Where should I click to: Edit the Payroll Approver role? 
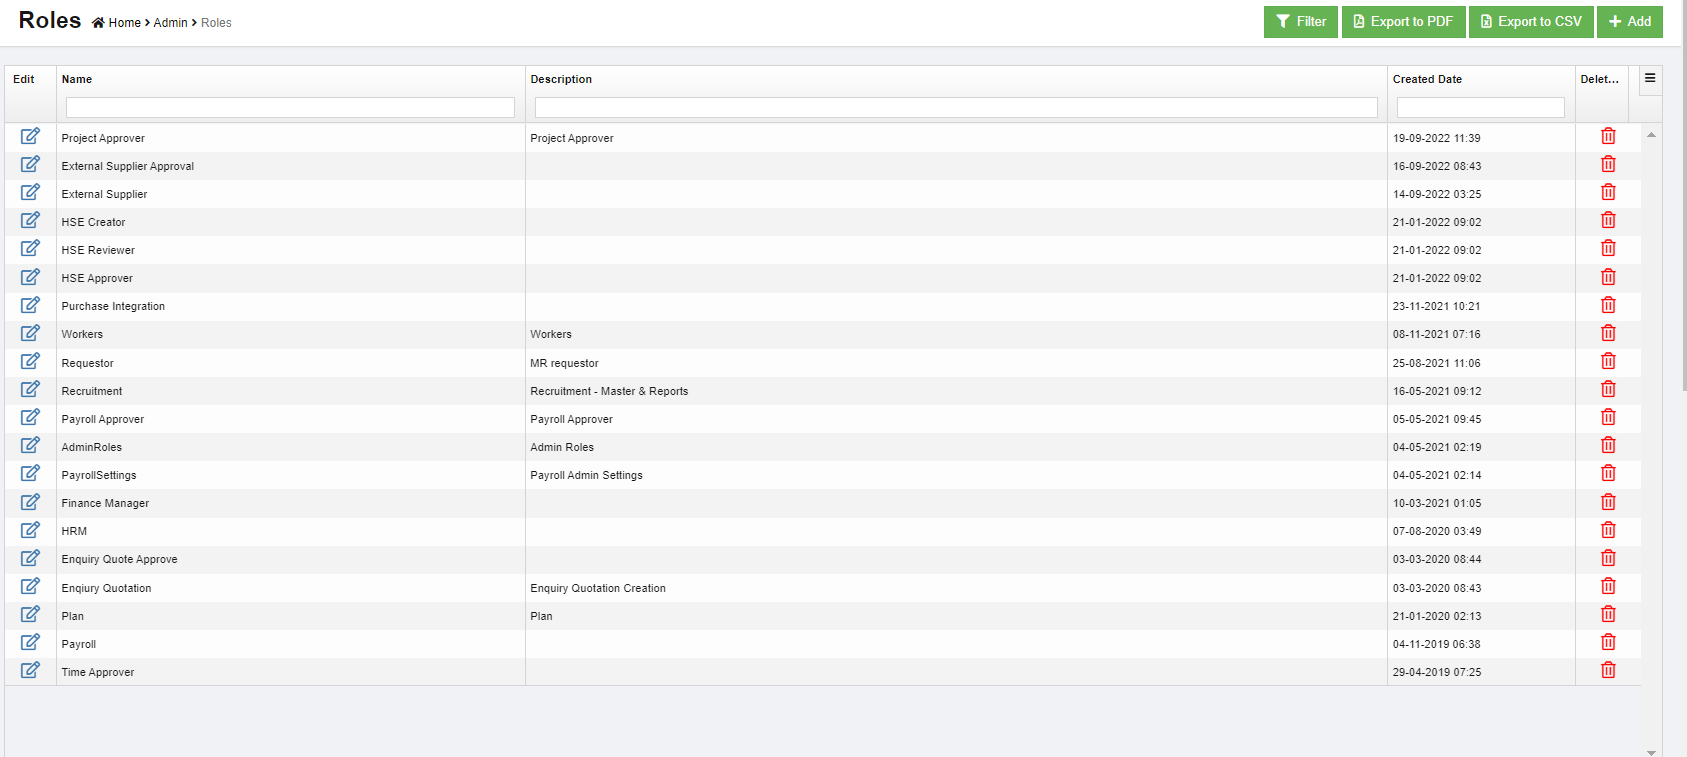pos(30,417)
